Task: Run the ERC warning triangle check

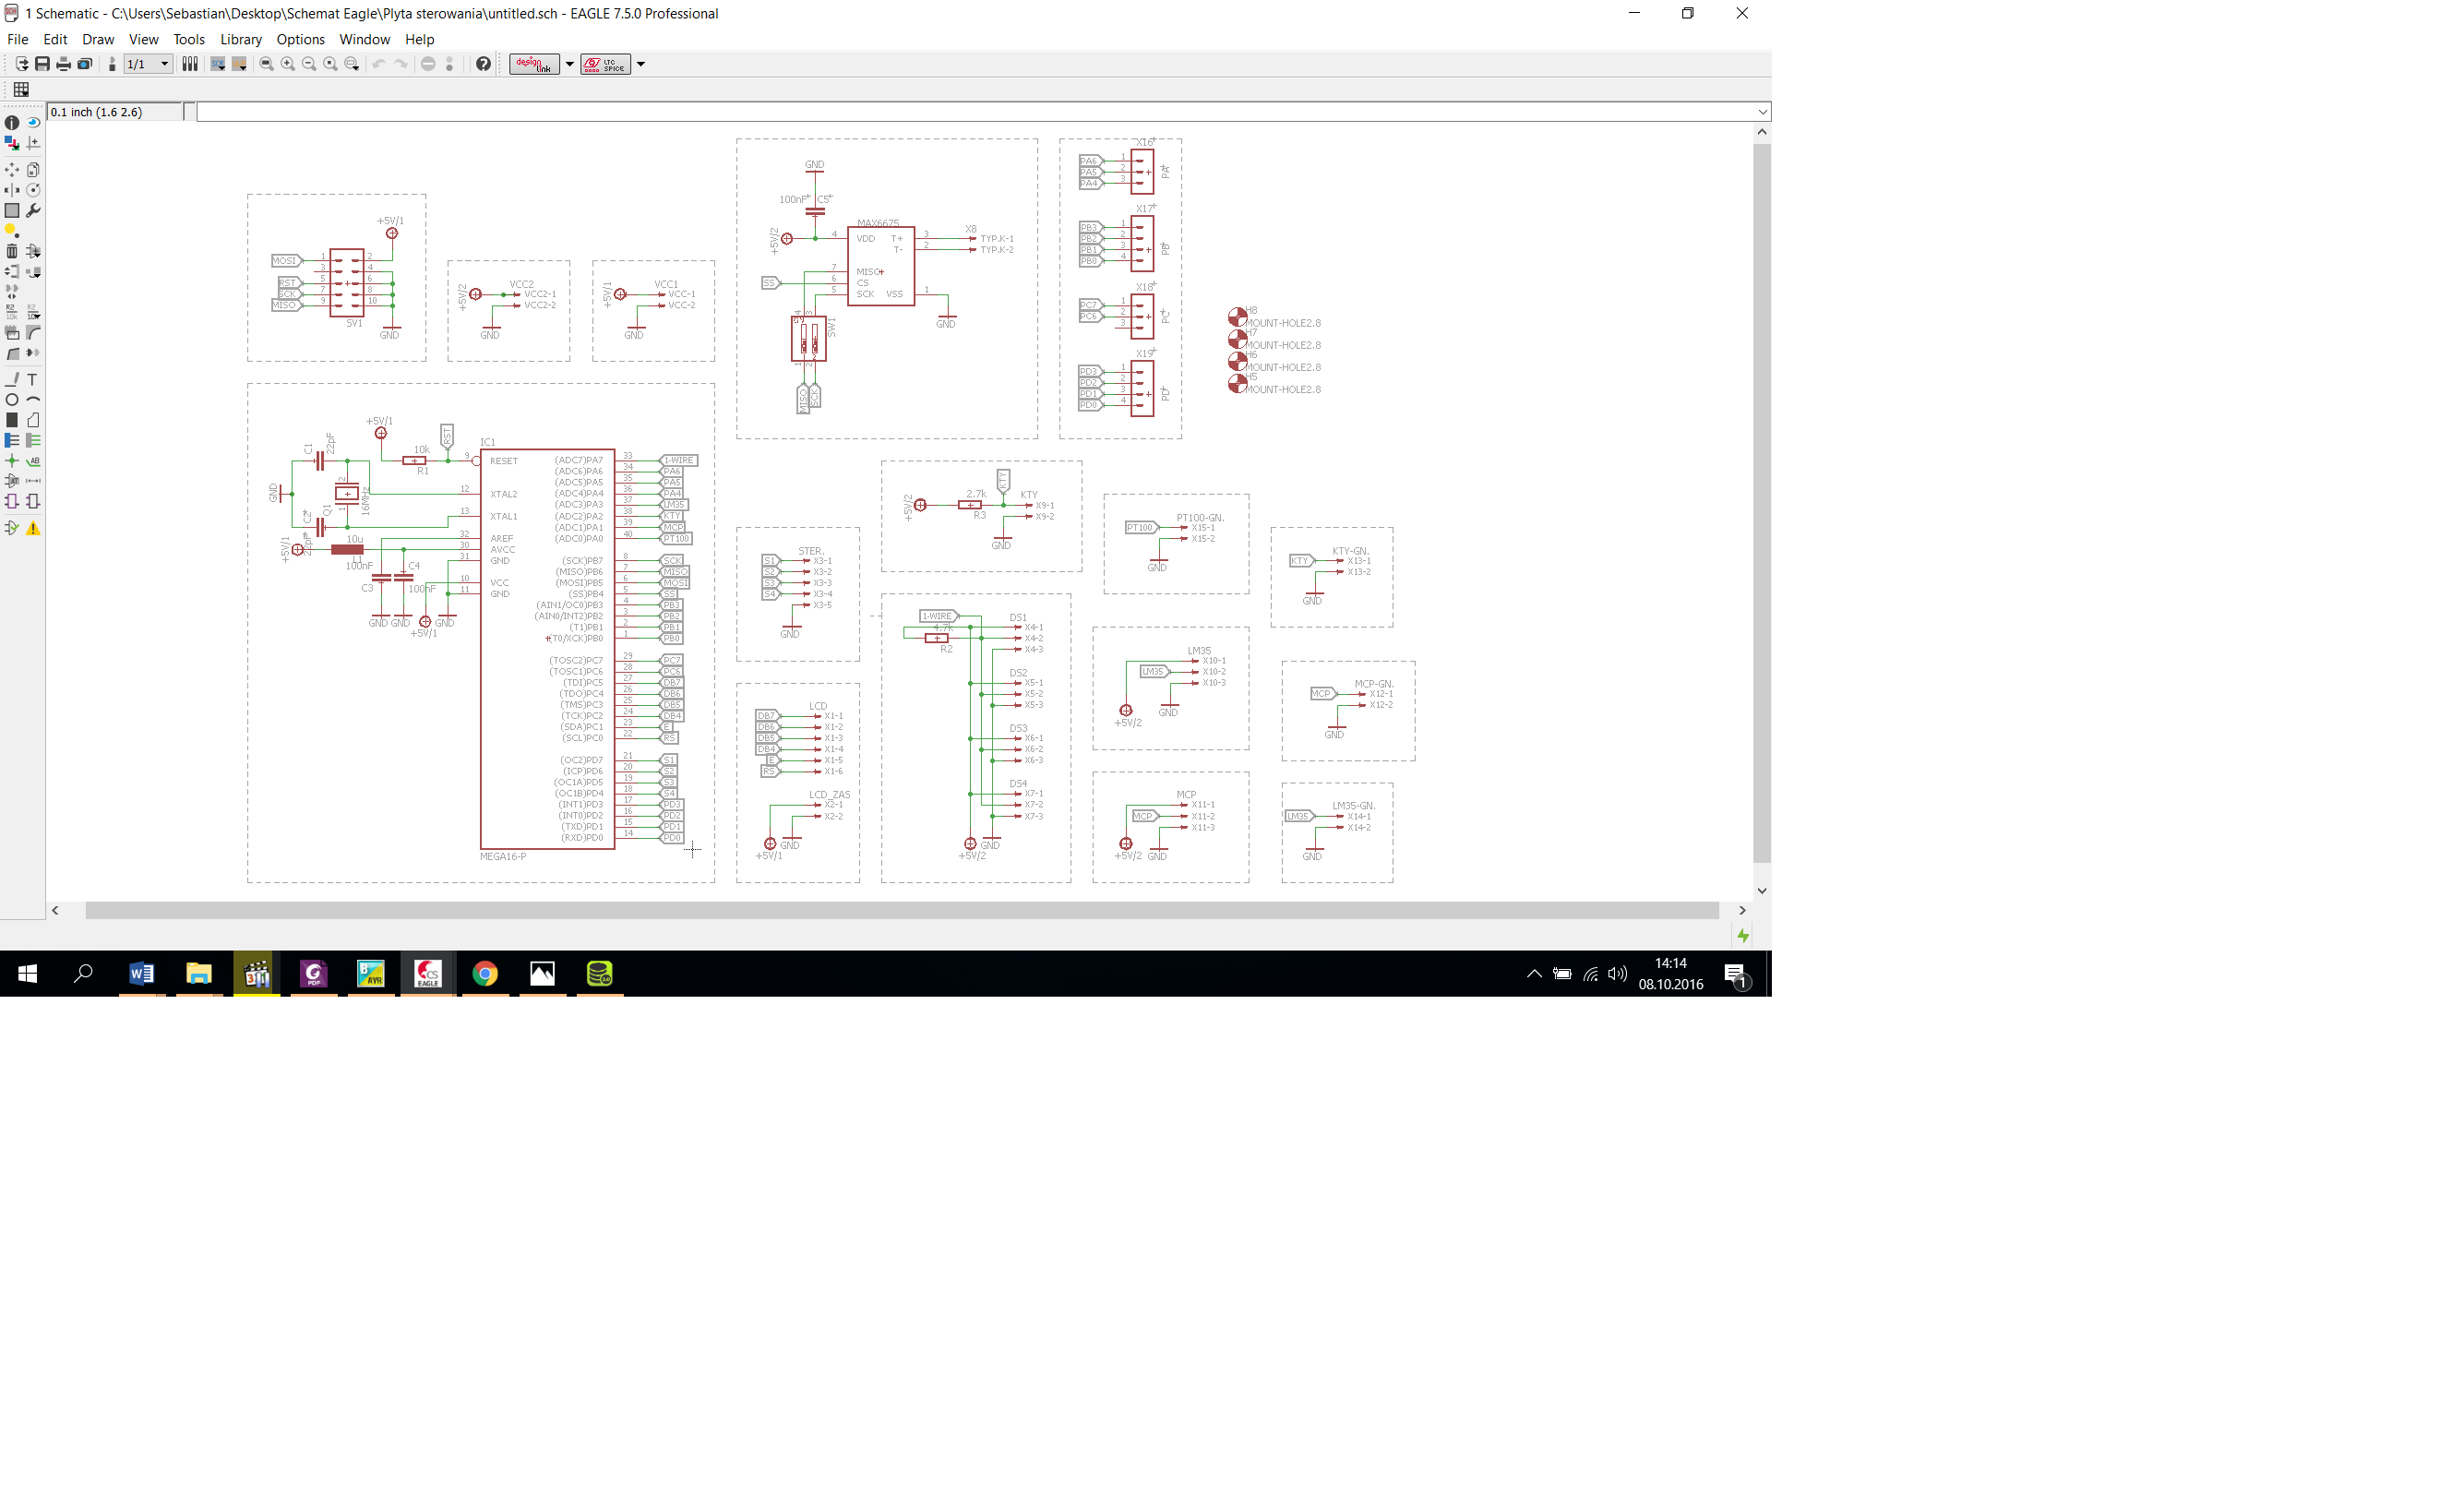Action: pos(33,529)
